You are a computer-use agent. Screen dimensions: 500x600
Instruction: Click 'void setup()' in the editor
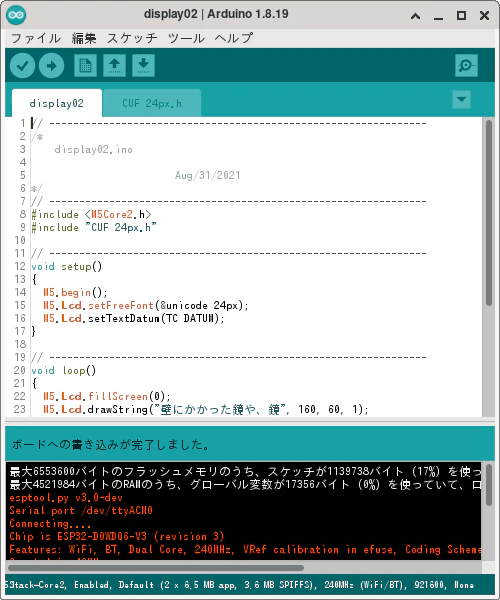tap(67, 266)
